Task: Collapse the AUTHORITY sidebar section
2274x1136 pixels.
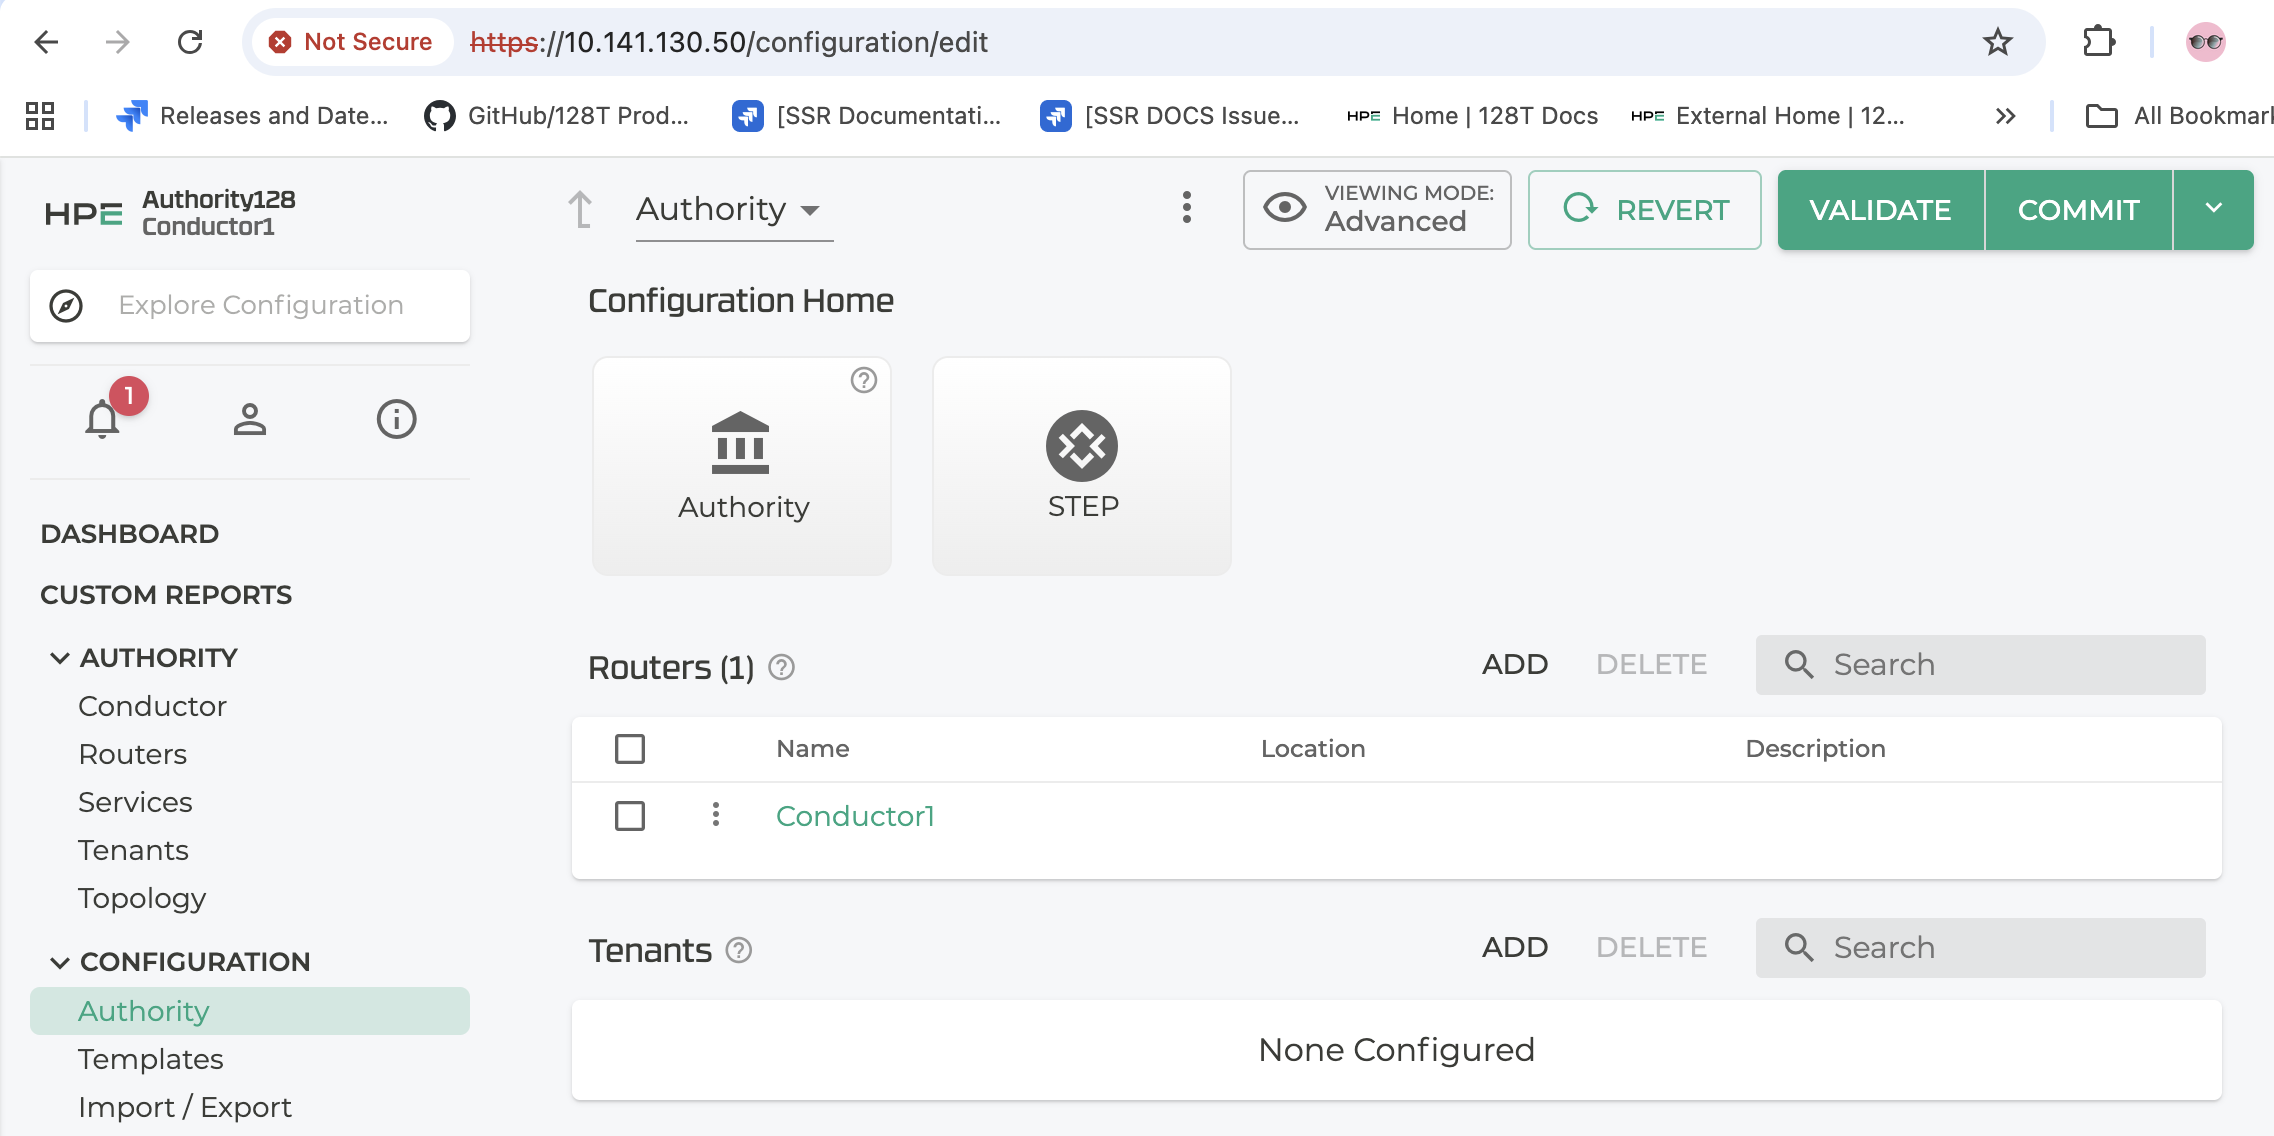Action: 60,658
